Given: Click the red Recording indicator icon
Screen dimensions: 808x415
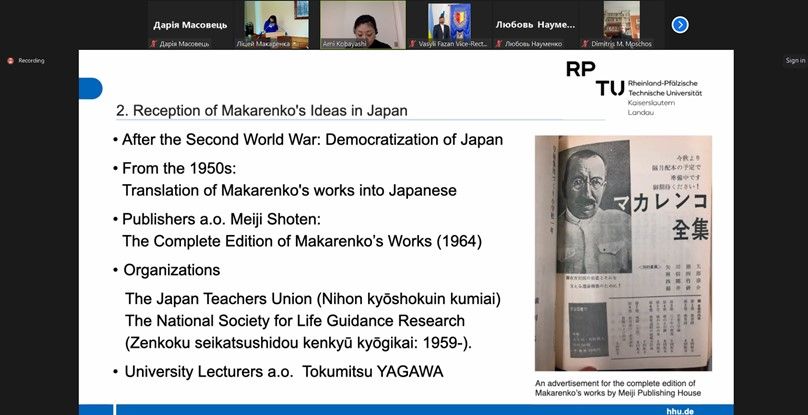Looking at the screenshot, I should pyautogui.click(x=11, y=61).
